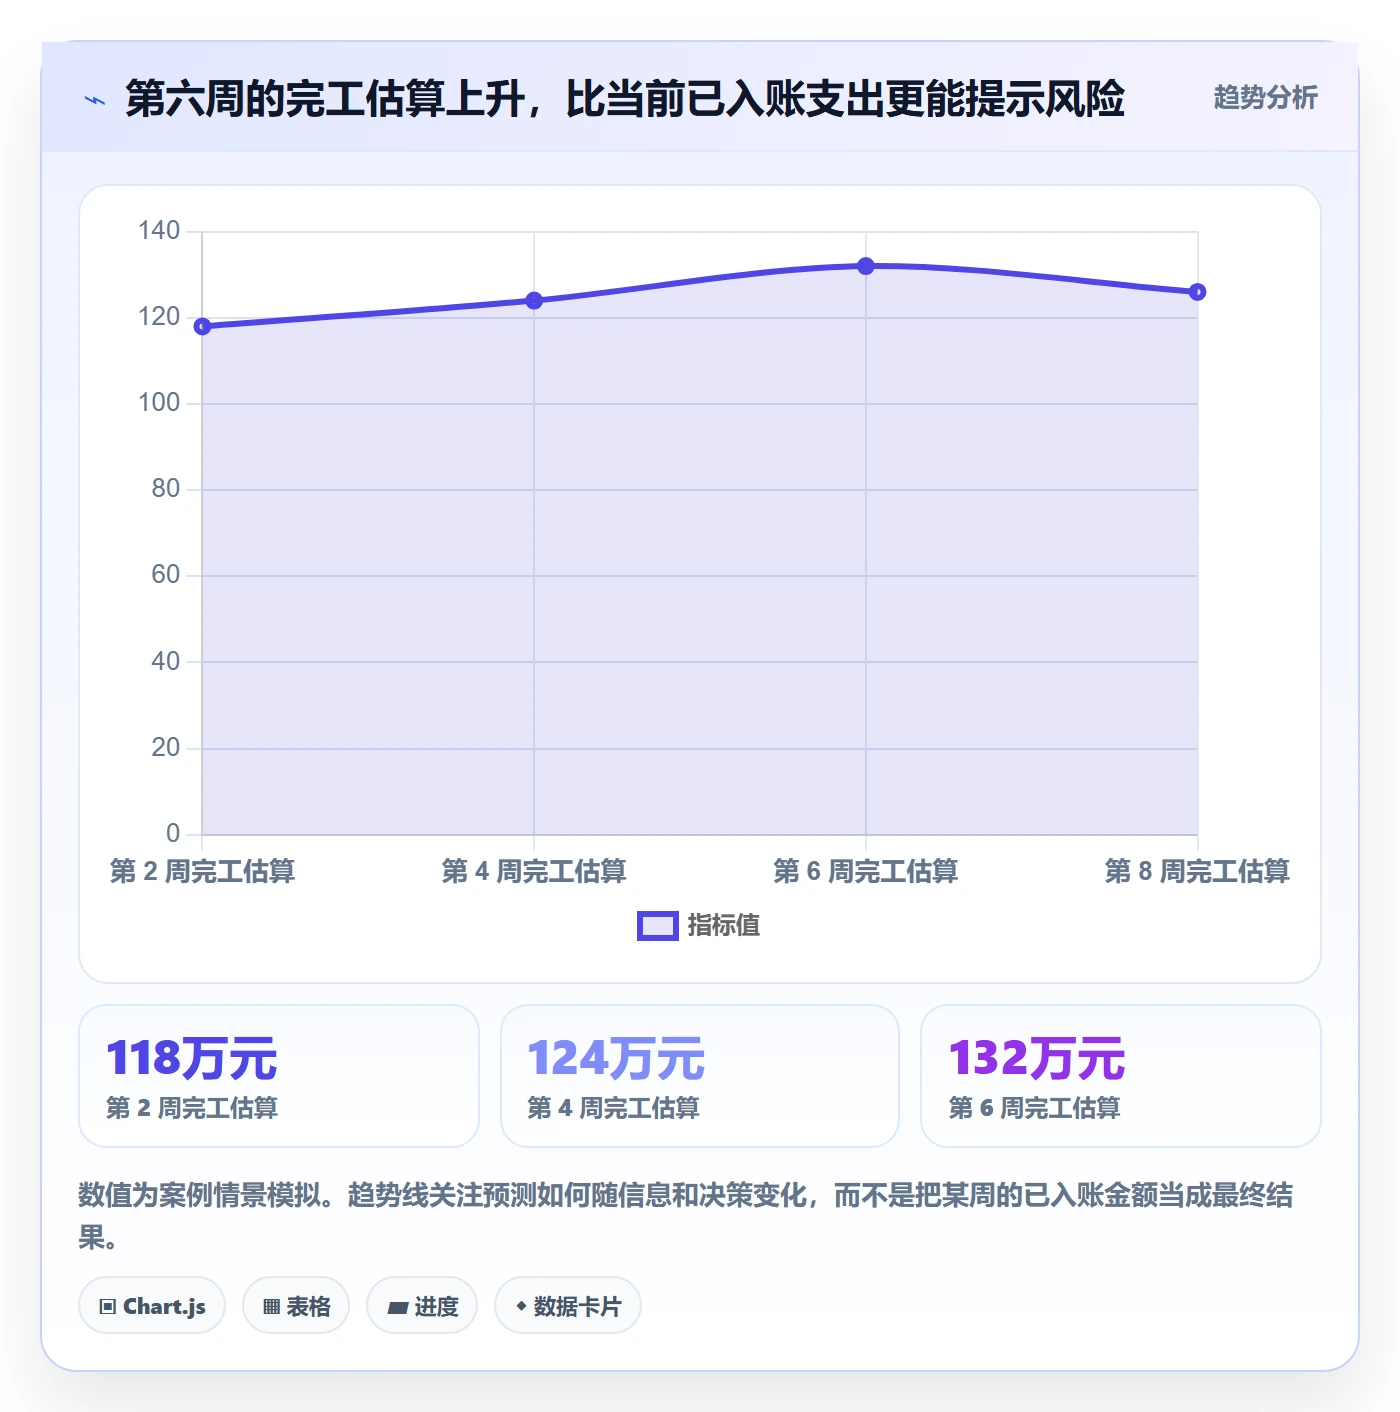Open the 数据卡片 chip
Image resolution: width=1400 pixels, height=1412 pixels.
568,1306
